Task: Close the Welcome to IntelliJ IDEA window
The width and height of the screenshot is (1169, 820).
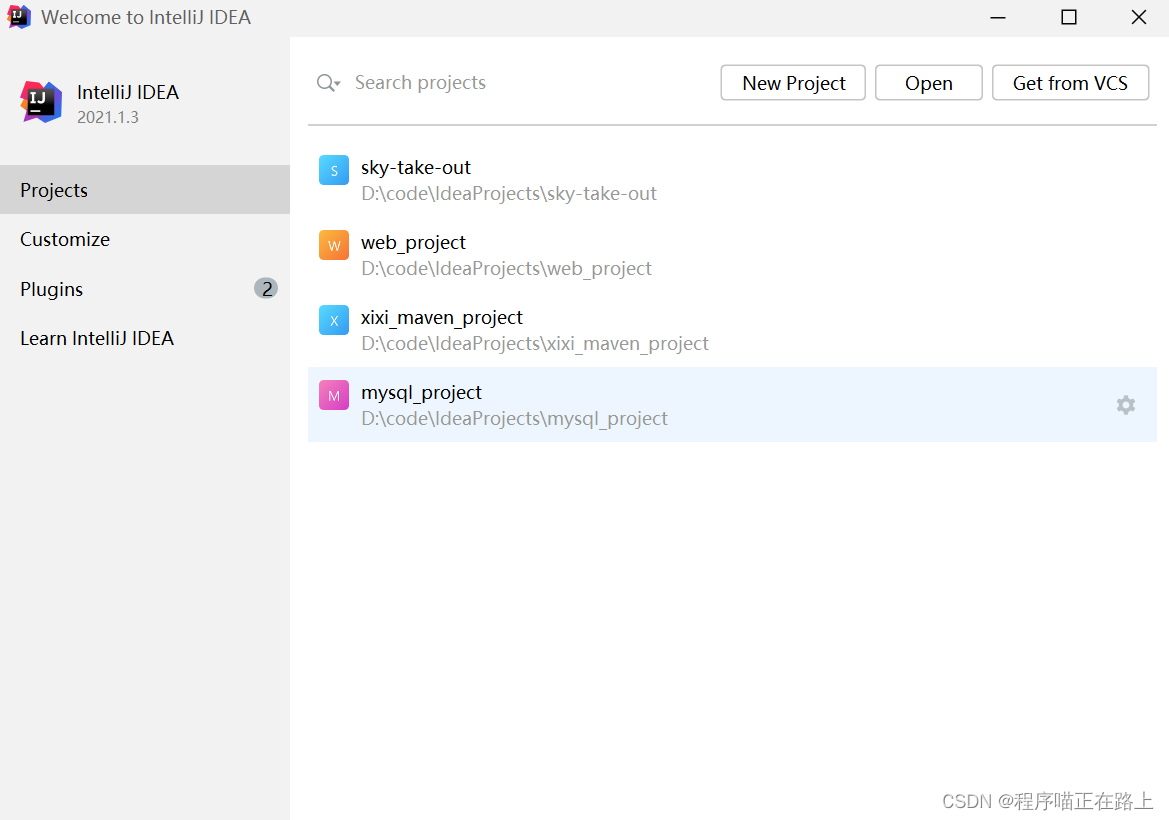Action: (x=1138, y=17)
